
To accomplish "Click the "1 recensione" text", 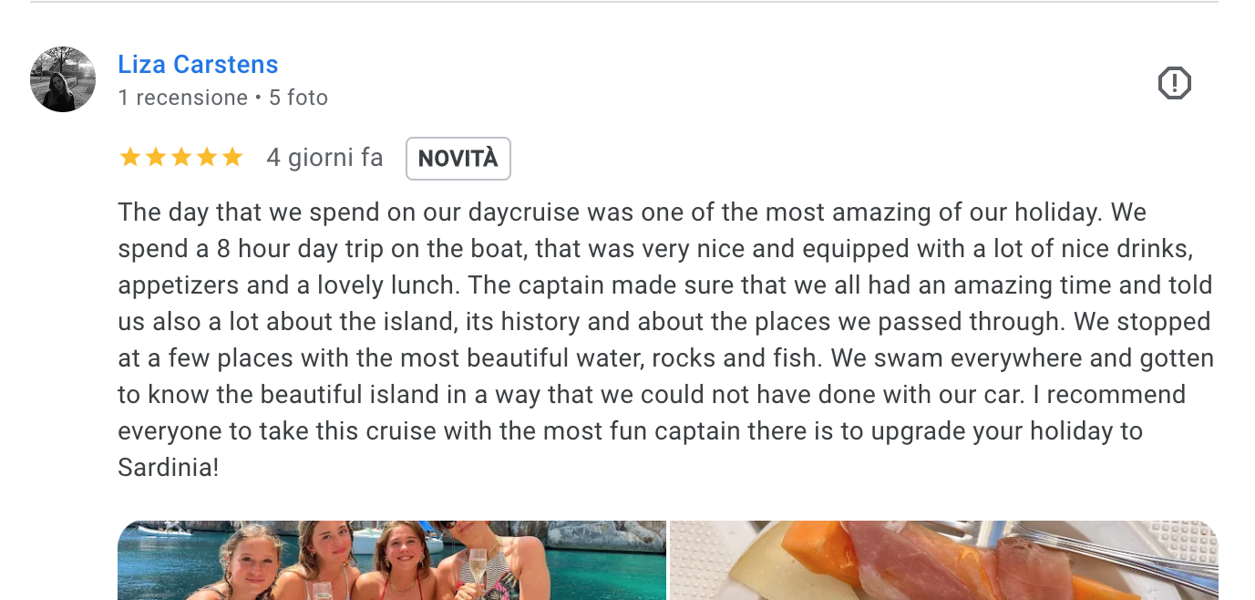I will coord(183,98).
